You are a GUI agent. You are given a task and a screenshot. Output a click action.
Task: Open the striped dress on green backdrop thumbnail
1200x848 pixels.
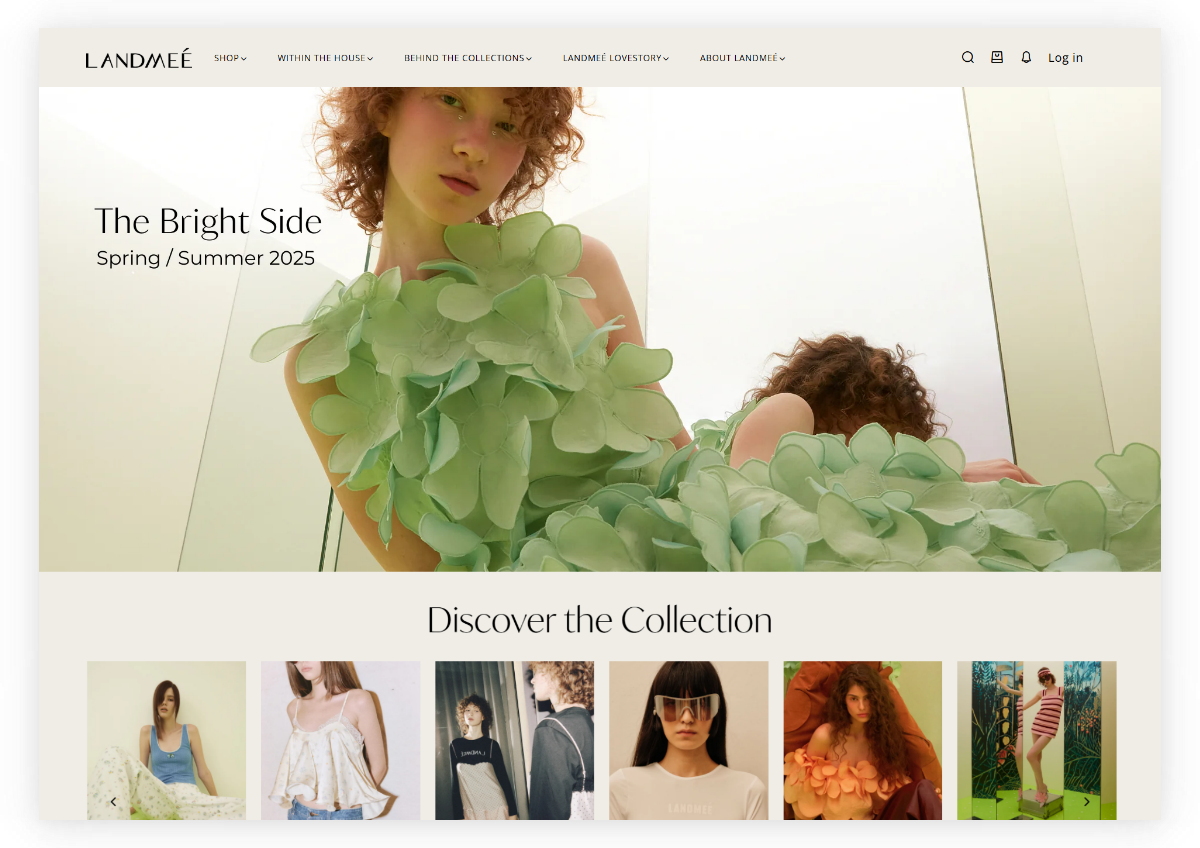pos(1037,740)
